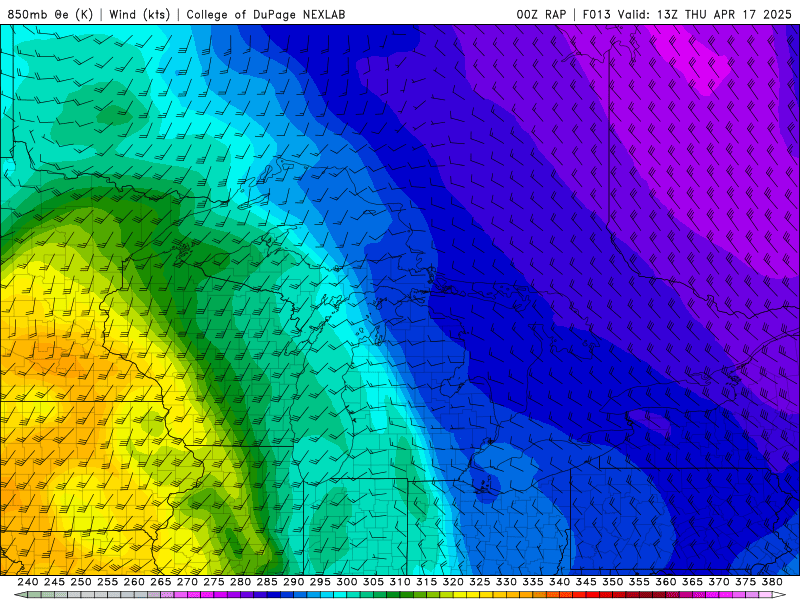Click the 345 value on the color scale

coord(586,582)
